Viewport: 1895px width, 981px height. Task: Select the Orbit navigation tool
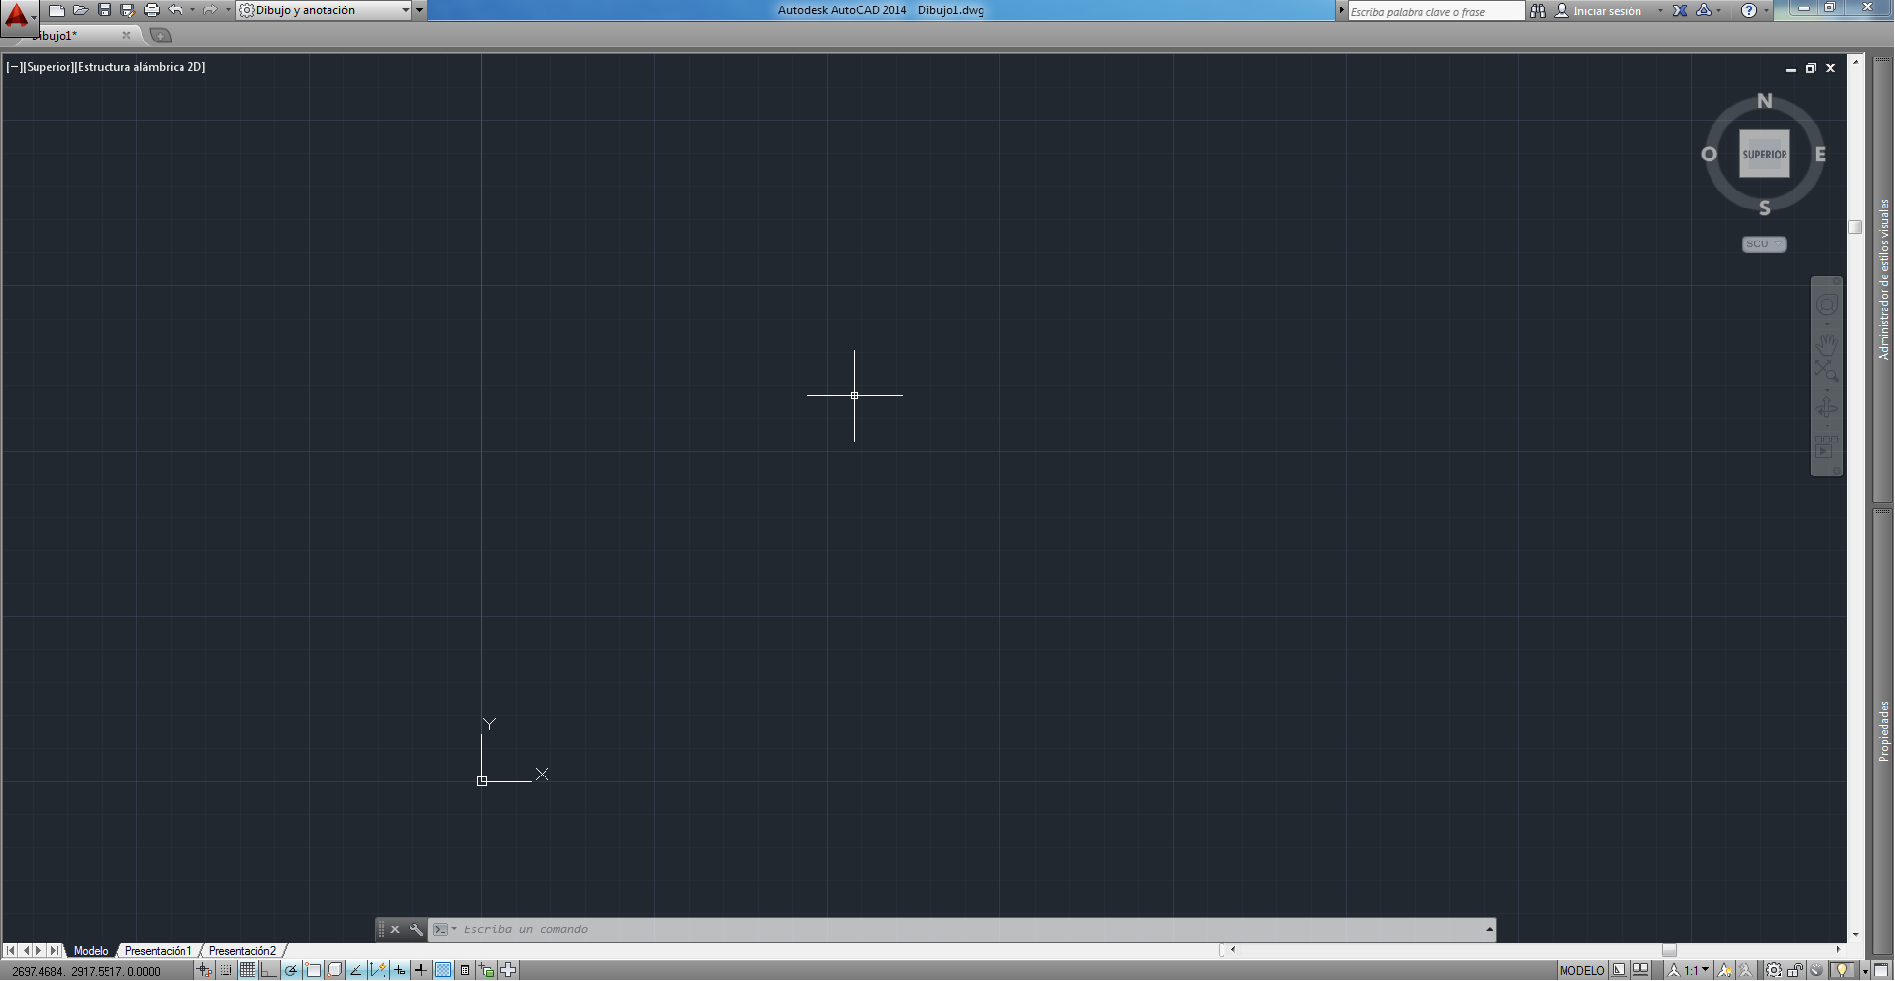(x=1827, y=408)
